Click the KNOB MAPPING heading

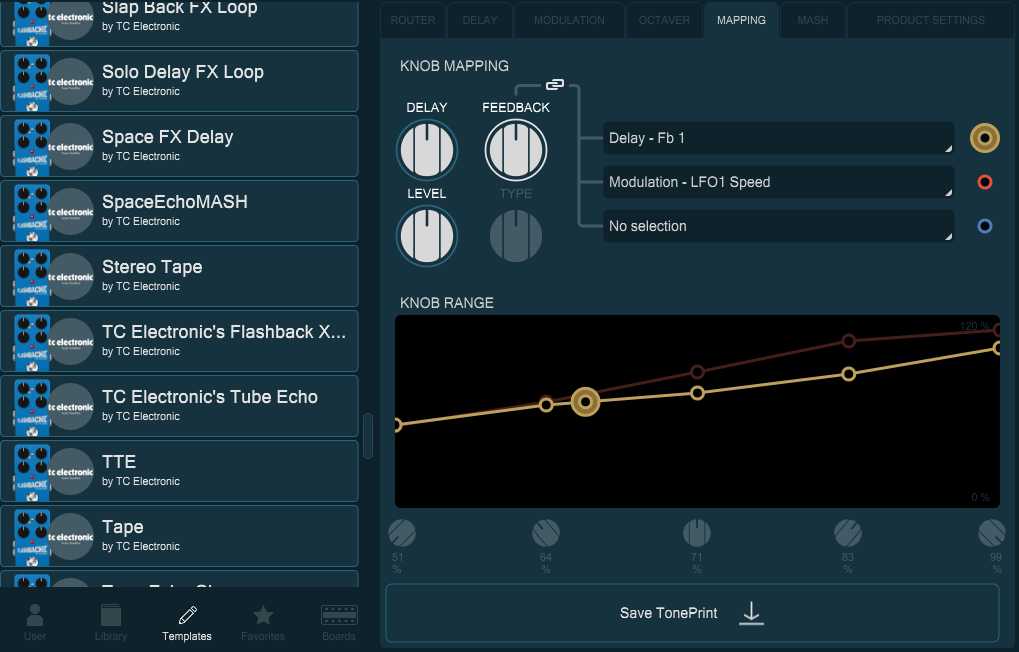point(454,66)
